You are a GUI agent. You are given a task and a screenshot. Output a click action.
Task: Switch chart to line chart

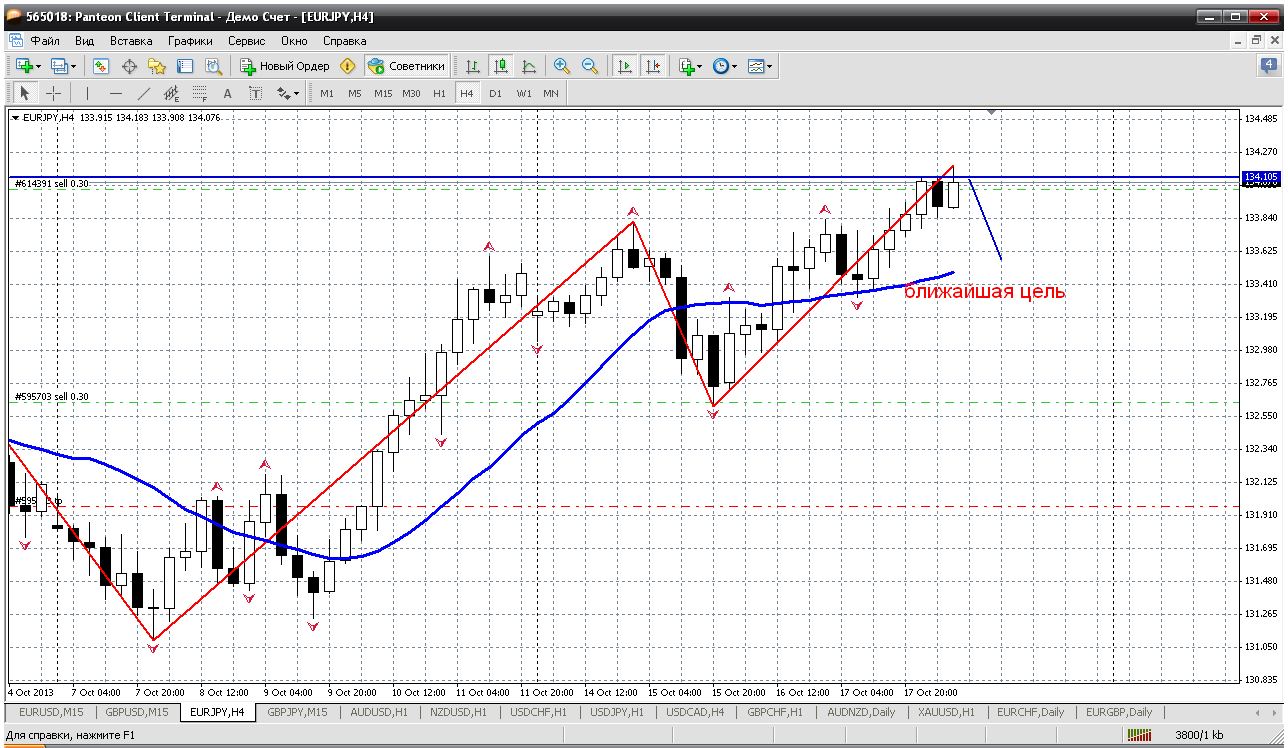coord(529,66)
